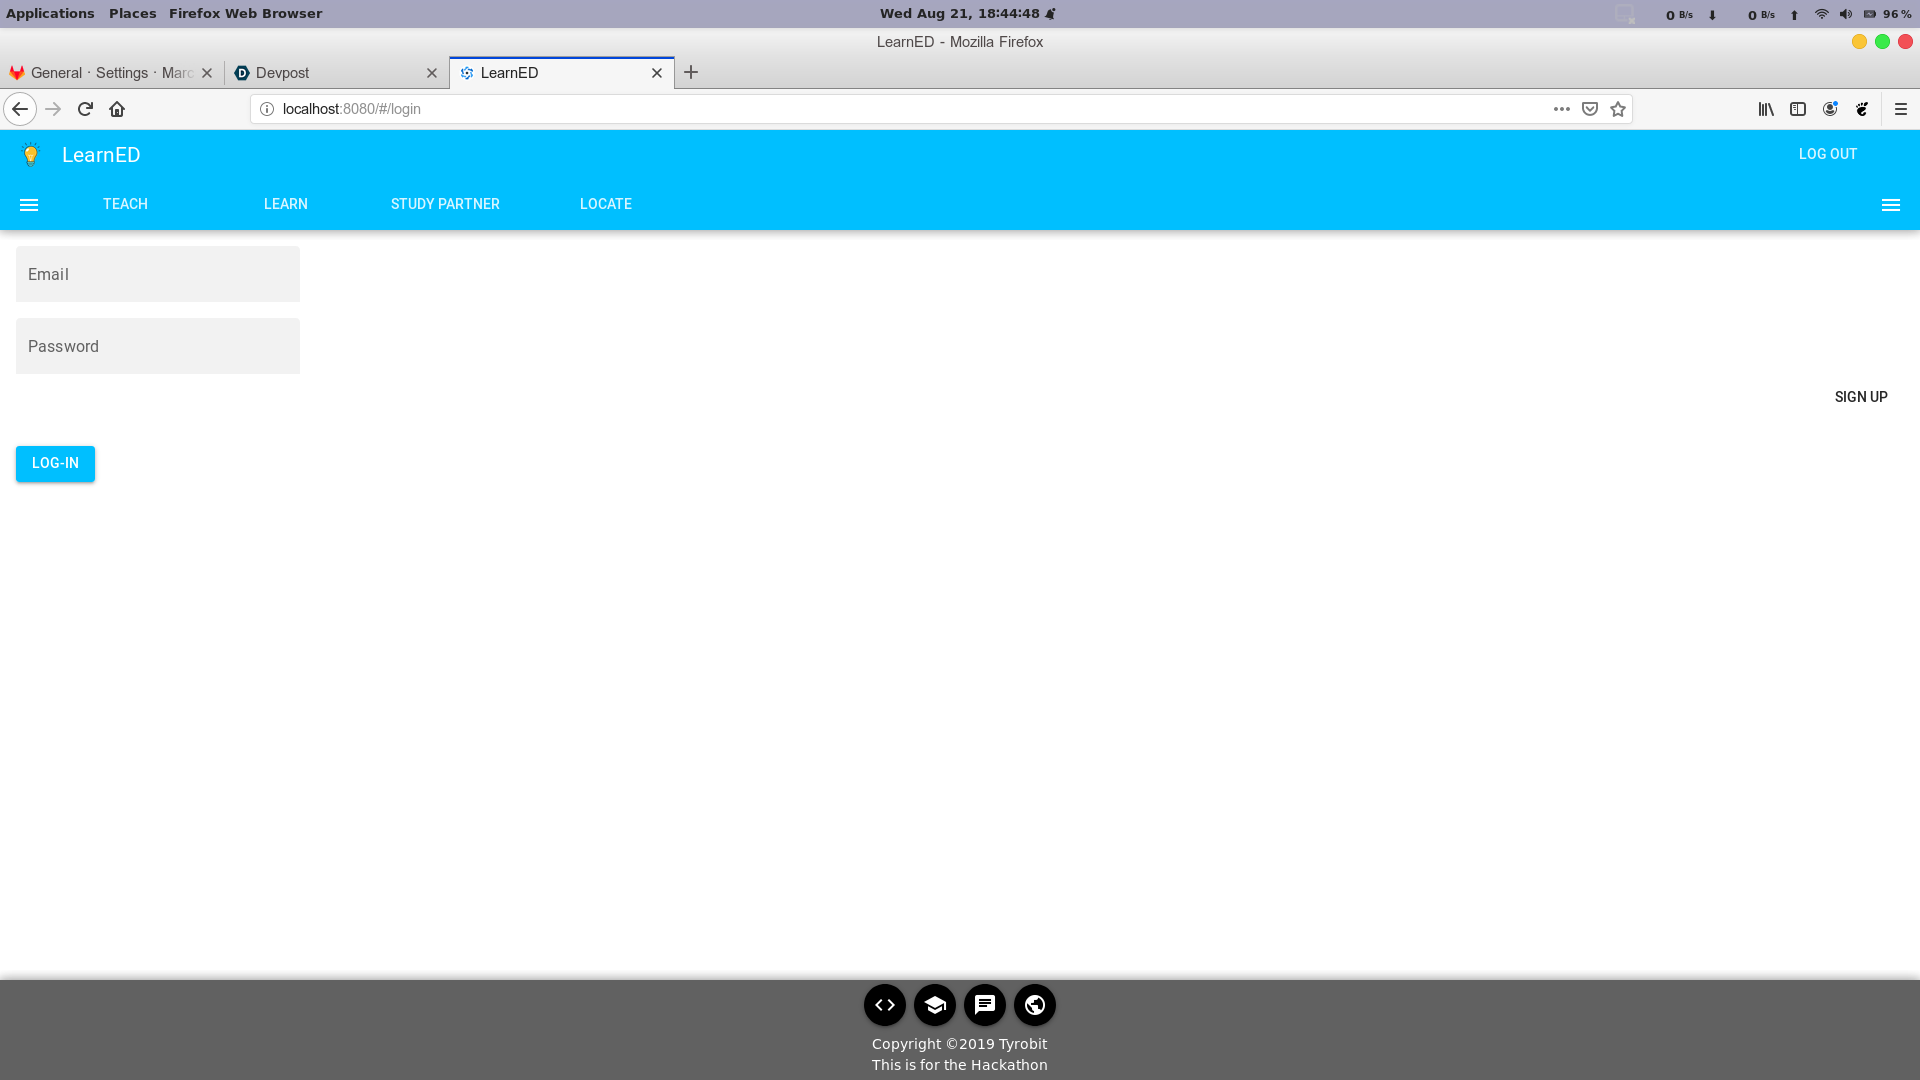Open page actions three-dot menu
Image resolution: width=1920 pixels, height=1080 pixels.
[1561, 109]
